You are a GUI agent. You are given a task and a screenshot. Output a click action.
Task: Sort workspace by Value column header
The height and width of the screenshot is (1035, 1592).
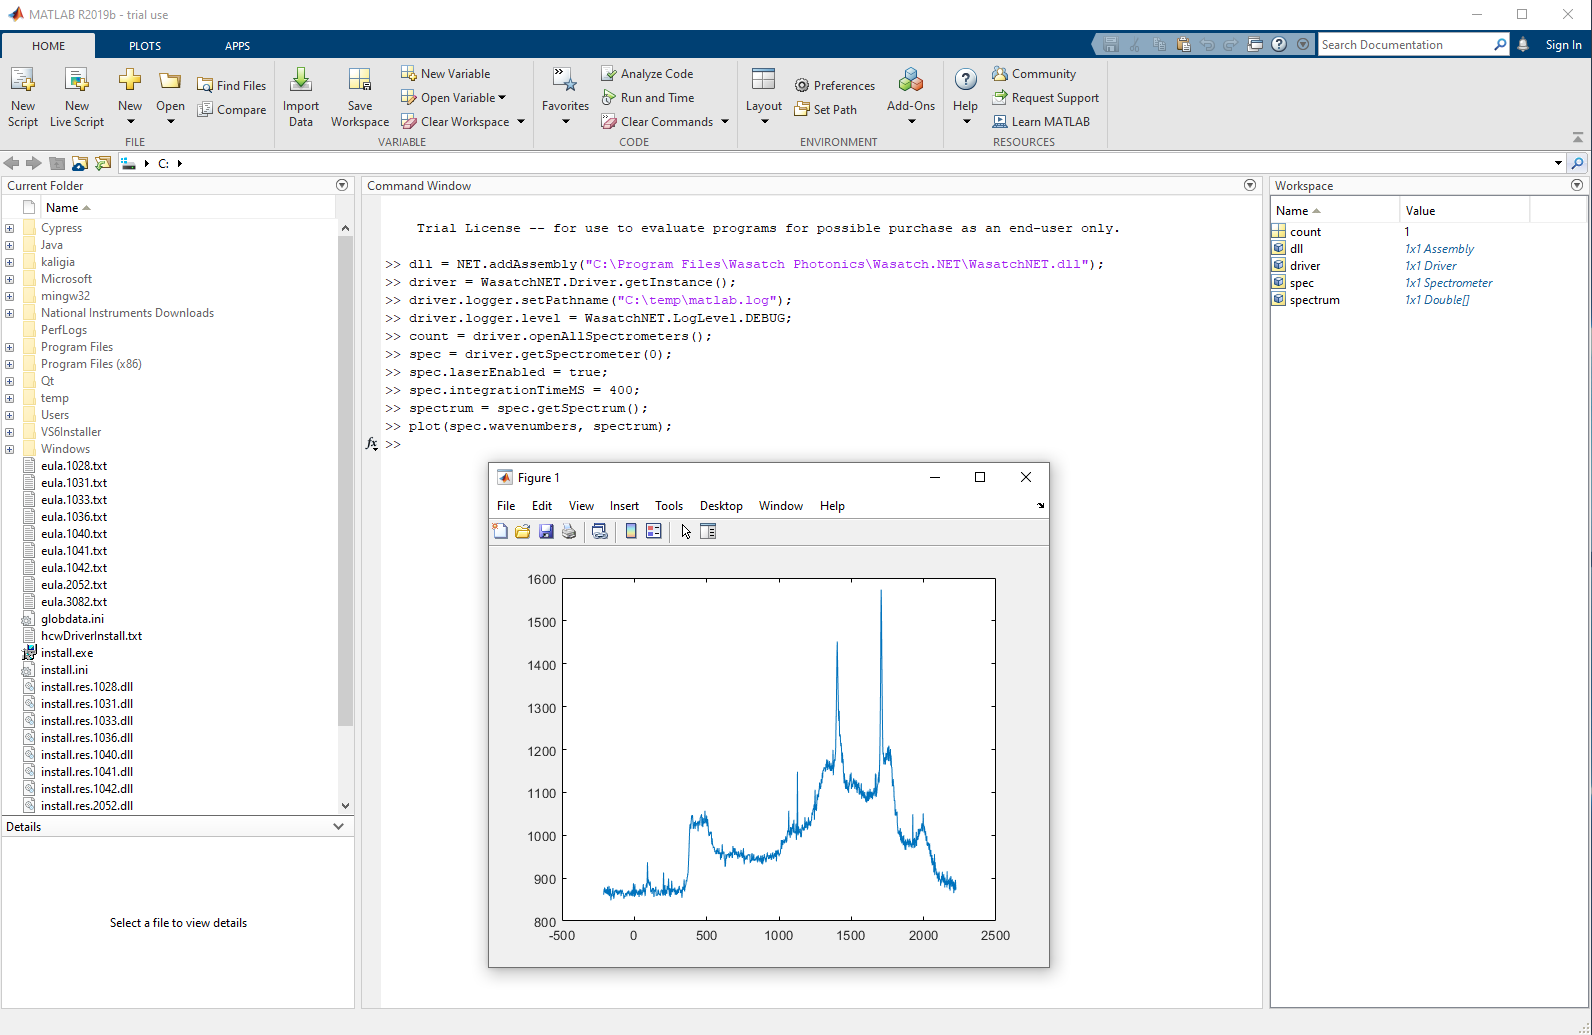point(1464,210)
